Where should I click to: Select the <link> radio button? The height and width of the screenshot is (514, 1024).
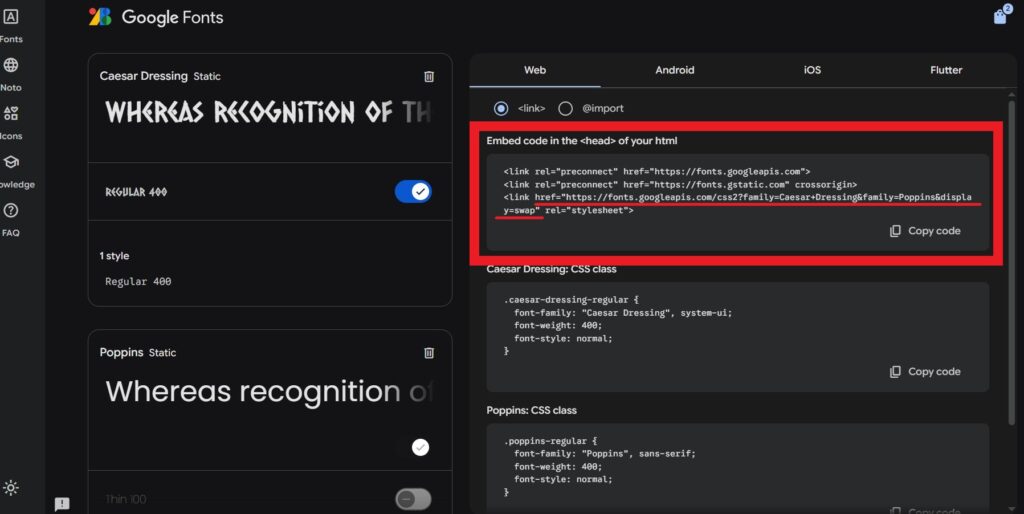501,108
